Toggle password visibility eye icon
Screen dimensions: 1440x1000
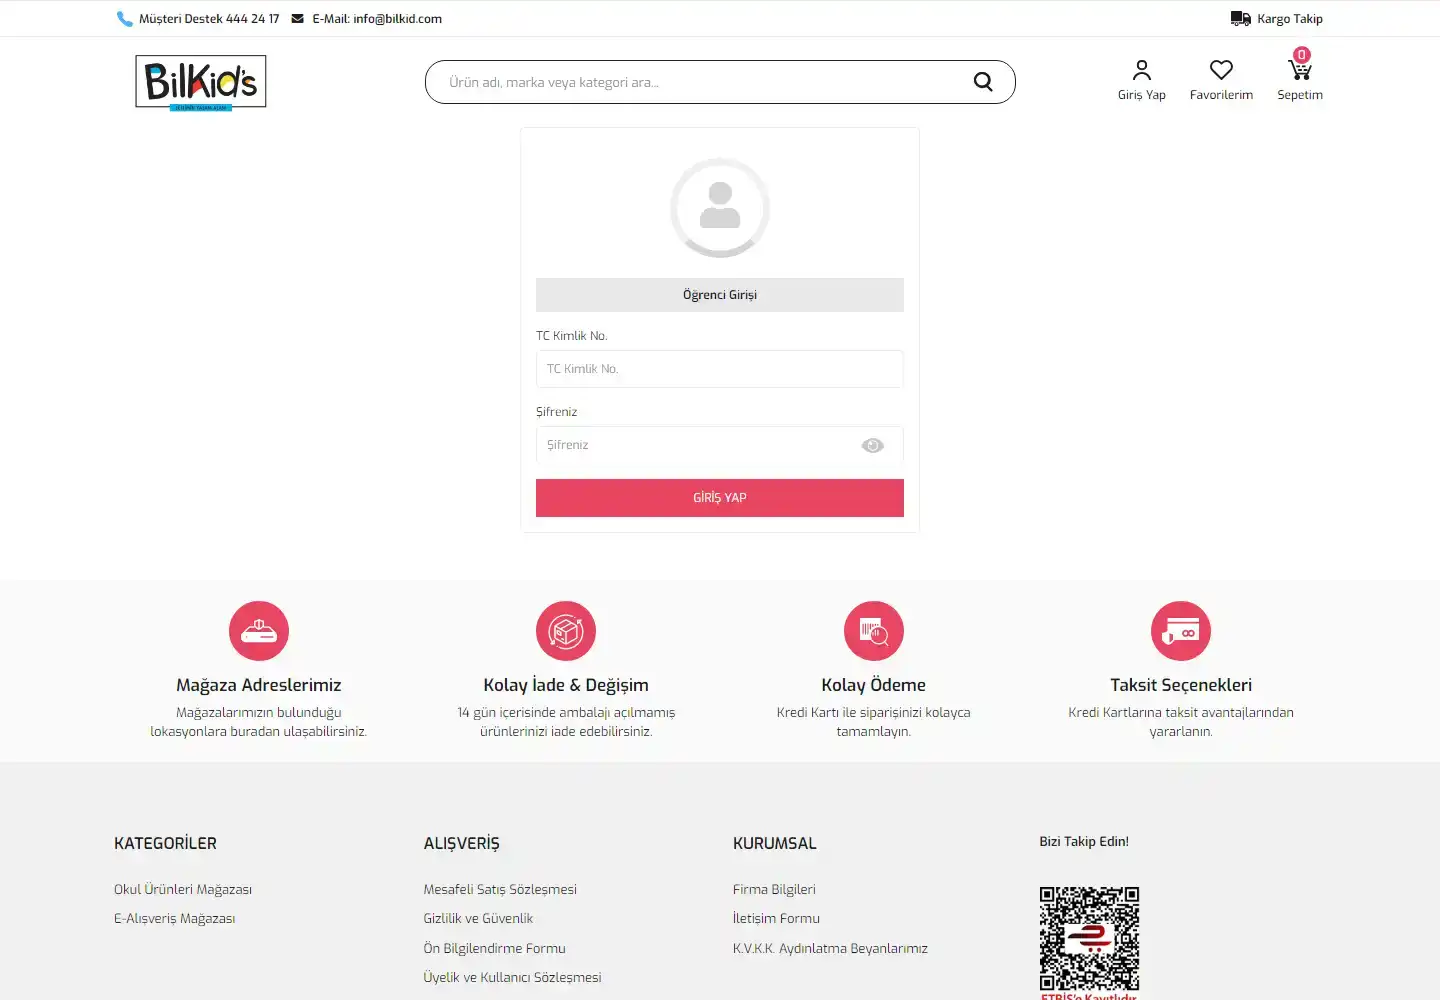point(872,445)
